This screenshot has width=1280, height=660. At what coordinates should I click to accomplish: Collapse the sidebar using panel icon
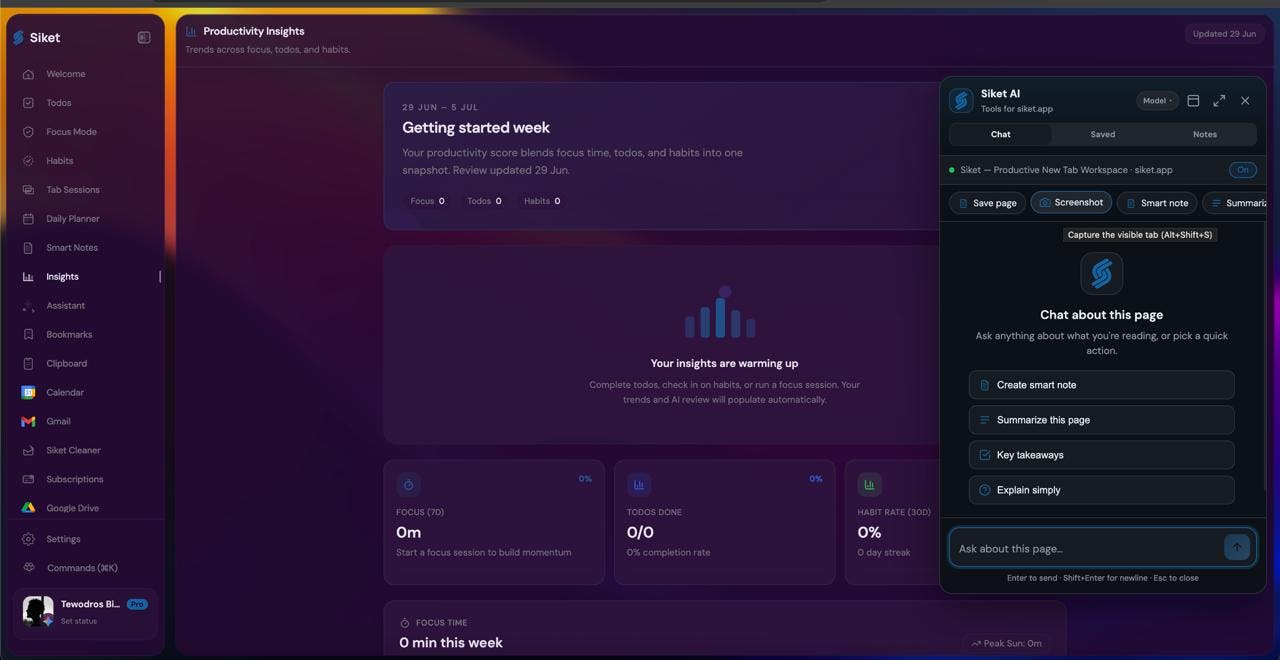(x=144, y=37)
